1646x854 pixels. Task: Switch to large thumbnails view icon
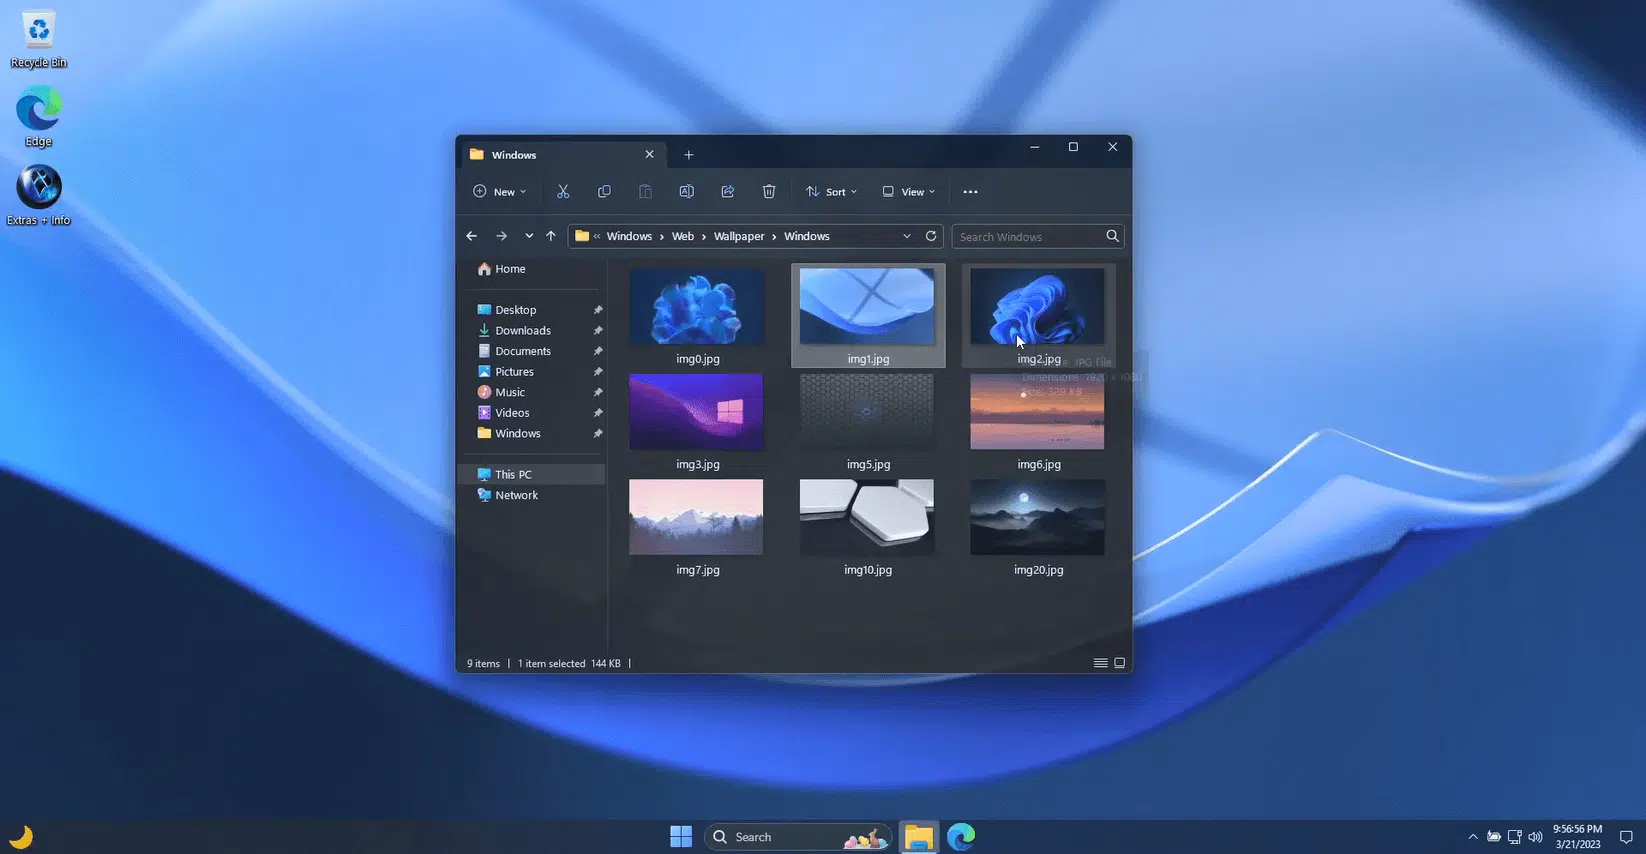click(1120, 663)
